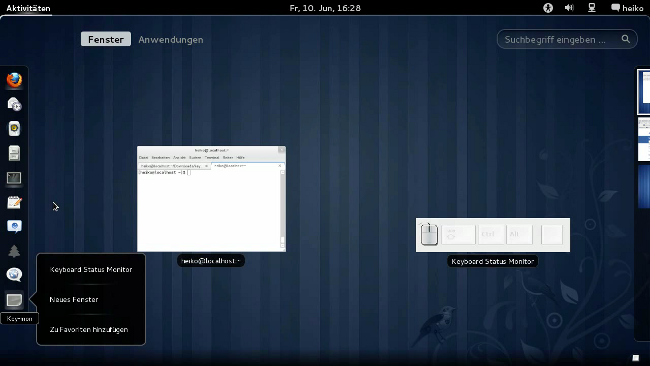Screen dimensions: 650x366
Task: Switch to the first workspace thumbnail
Action: click(643, 92)
